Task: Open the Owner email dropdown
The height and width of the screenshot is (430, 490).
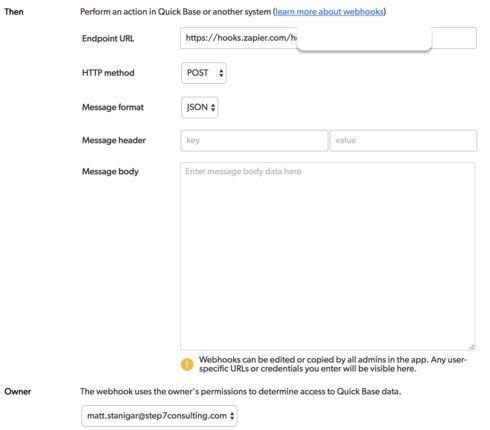Action: click(159, 416)
